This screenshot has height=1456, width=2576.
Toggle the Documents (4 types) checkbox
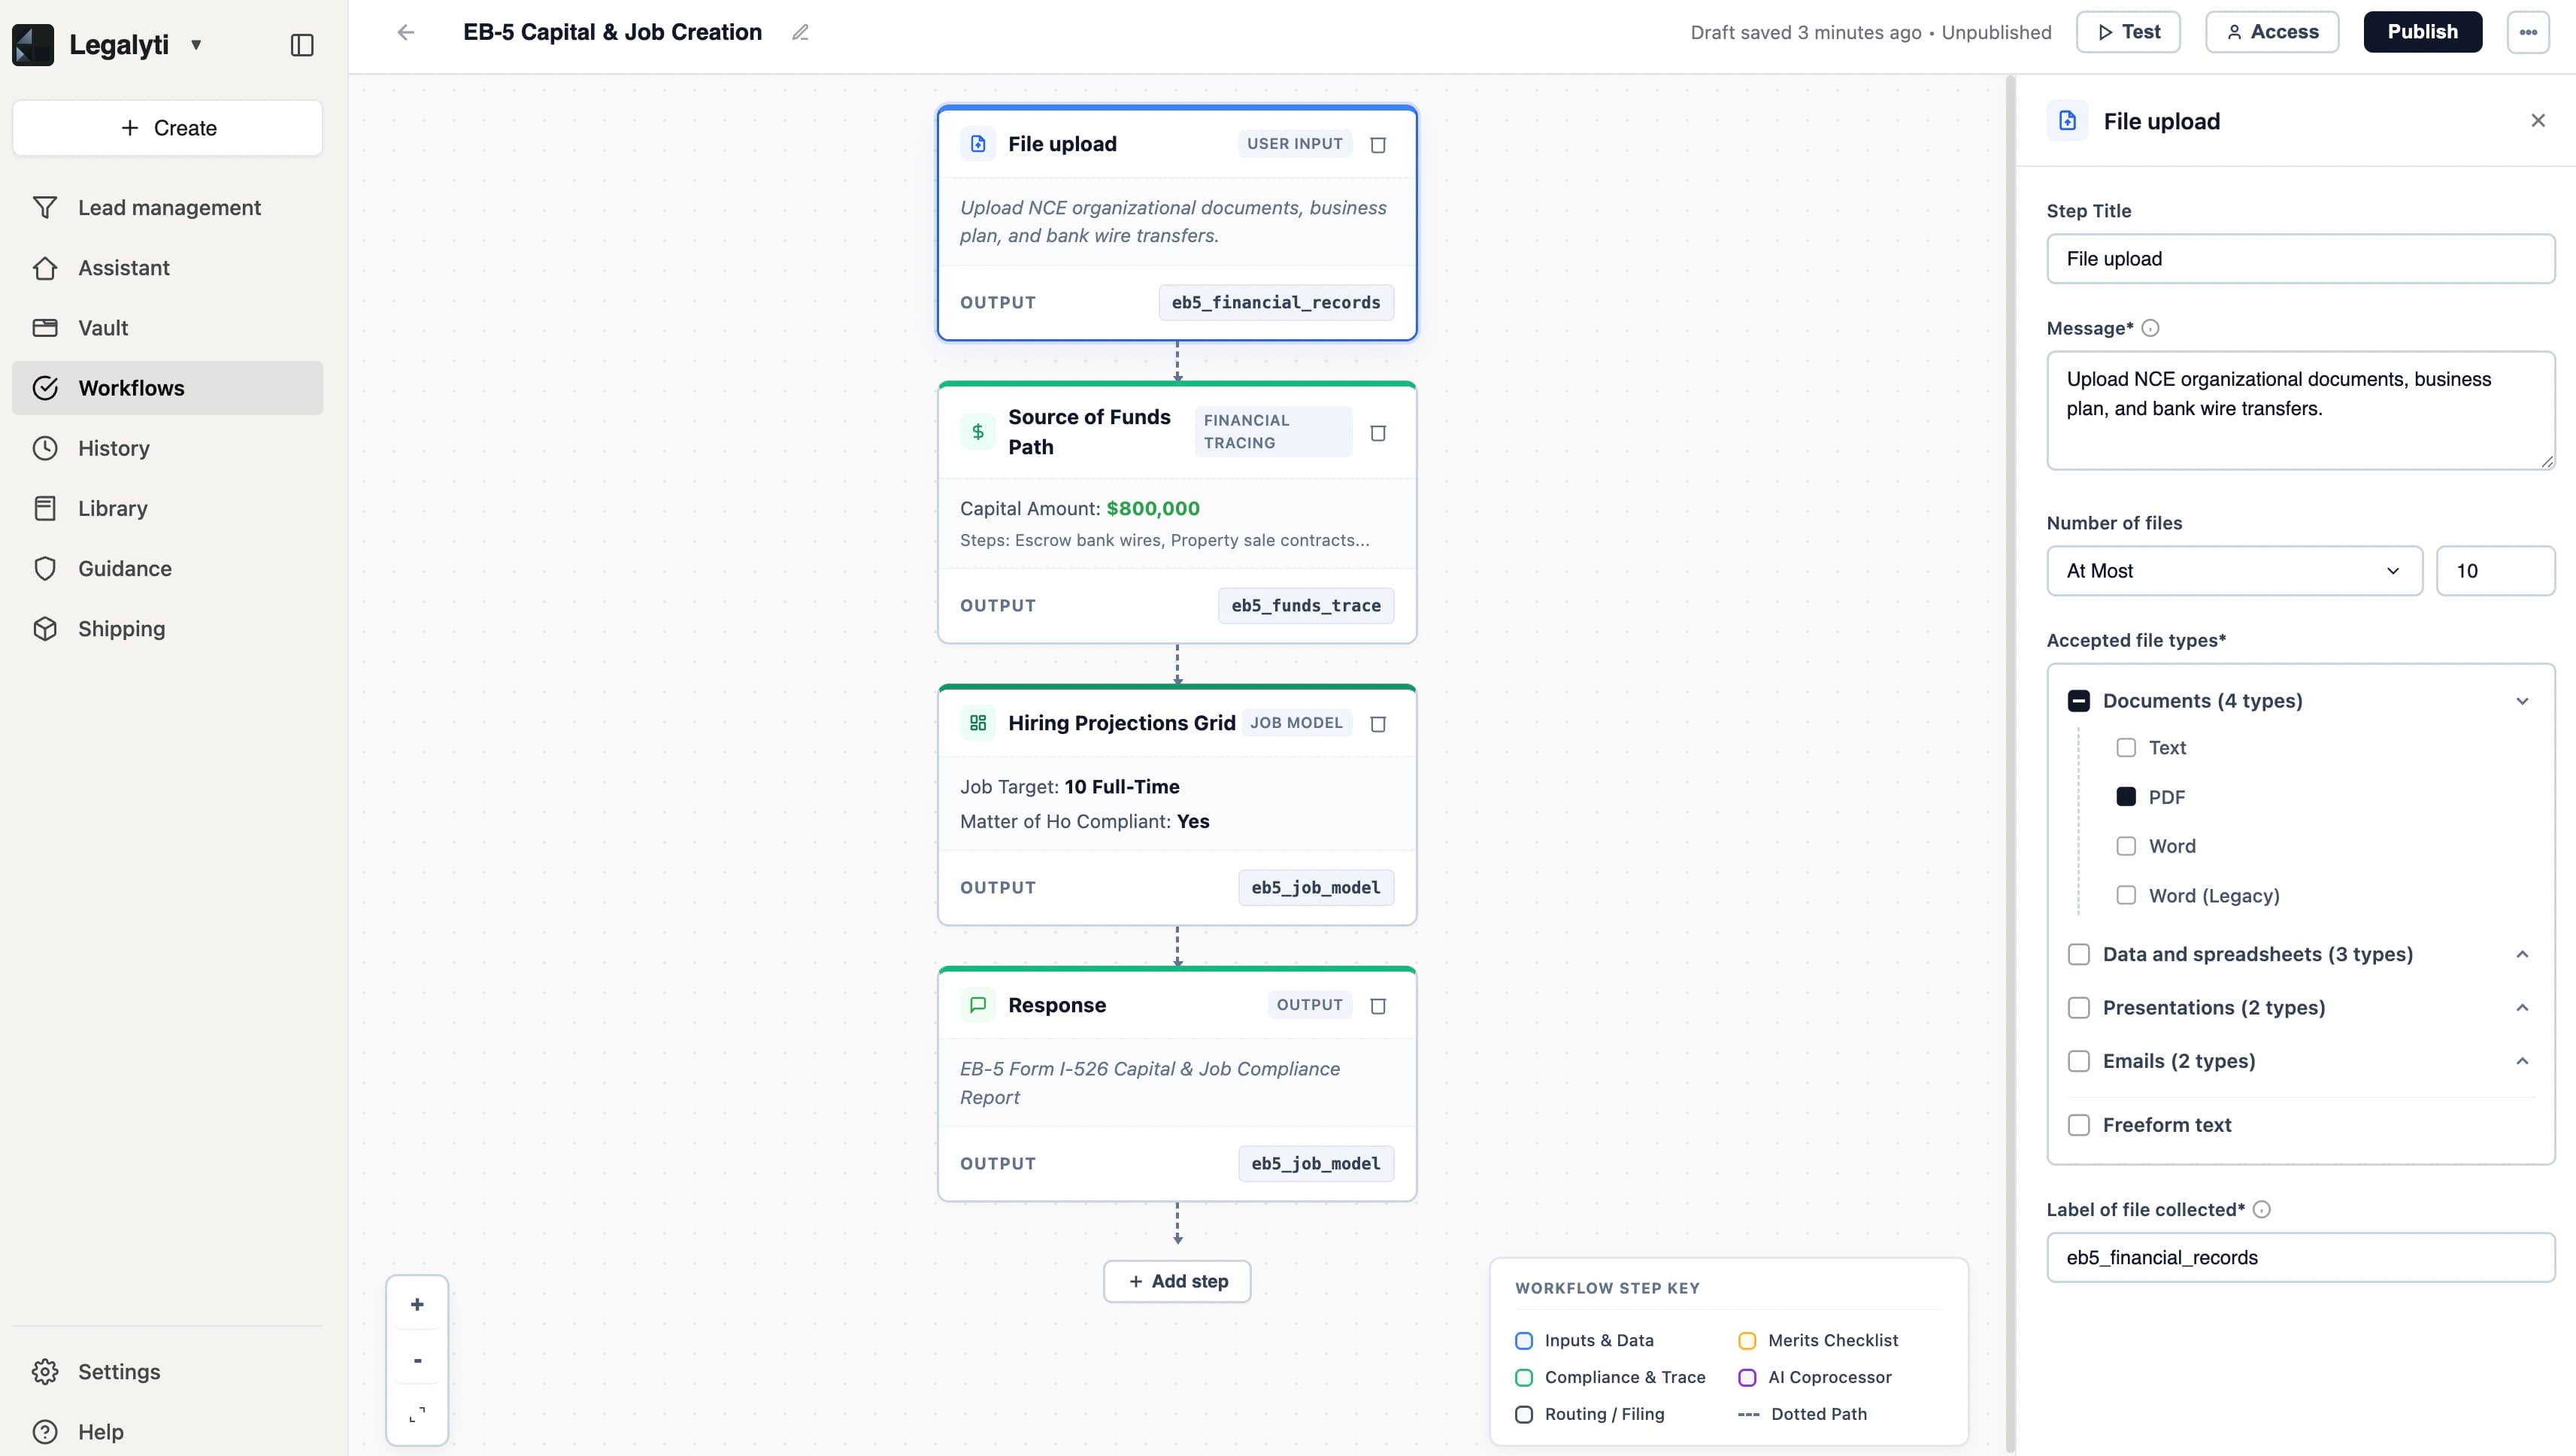pyautogui.click(x=2079, y=701)
